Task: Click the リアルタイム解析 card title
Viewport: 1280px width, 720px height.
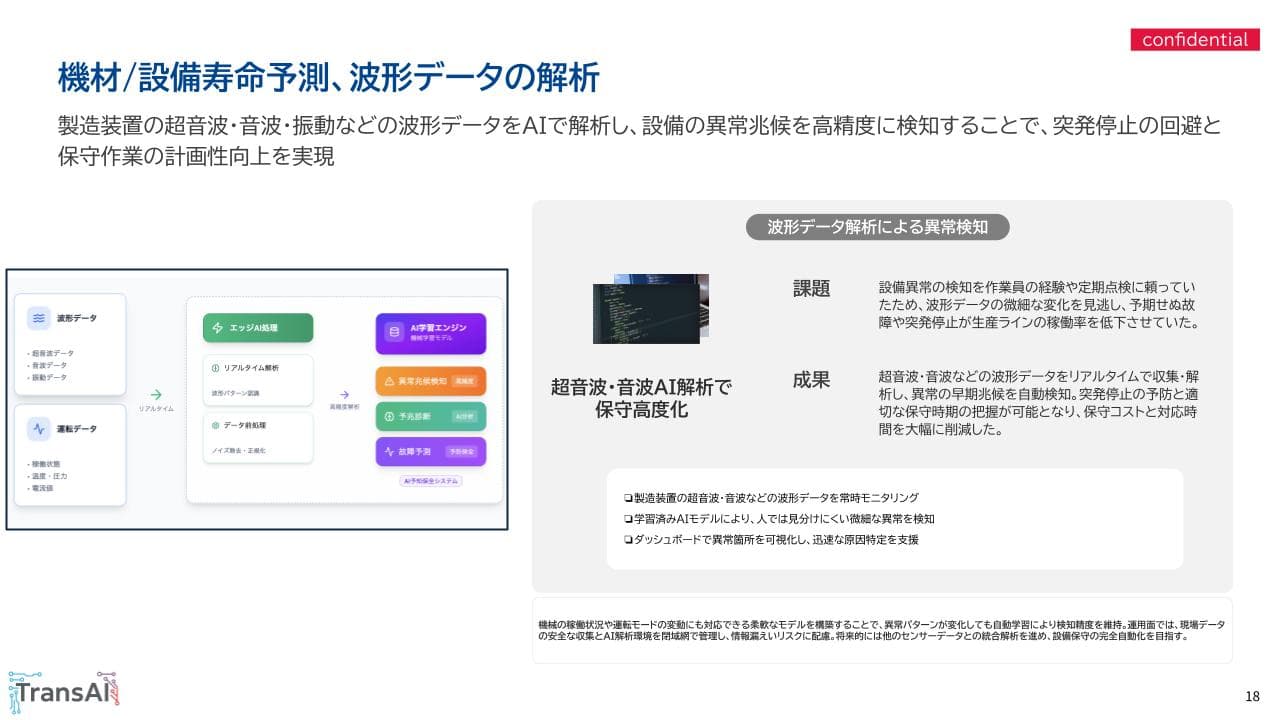Action: (x=251, y=368)
